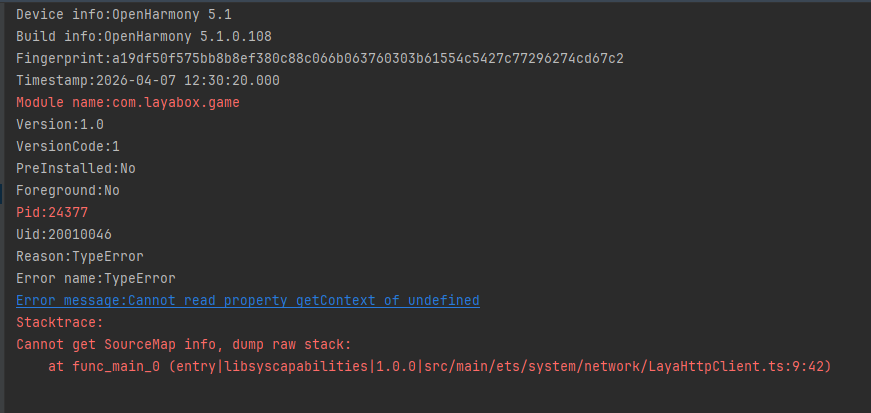Click the Fingerprint hash line
871x413 pixels.
(x=320, y=58)
